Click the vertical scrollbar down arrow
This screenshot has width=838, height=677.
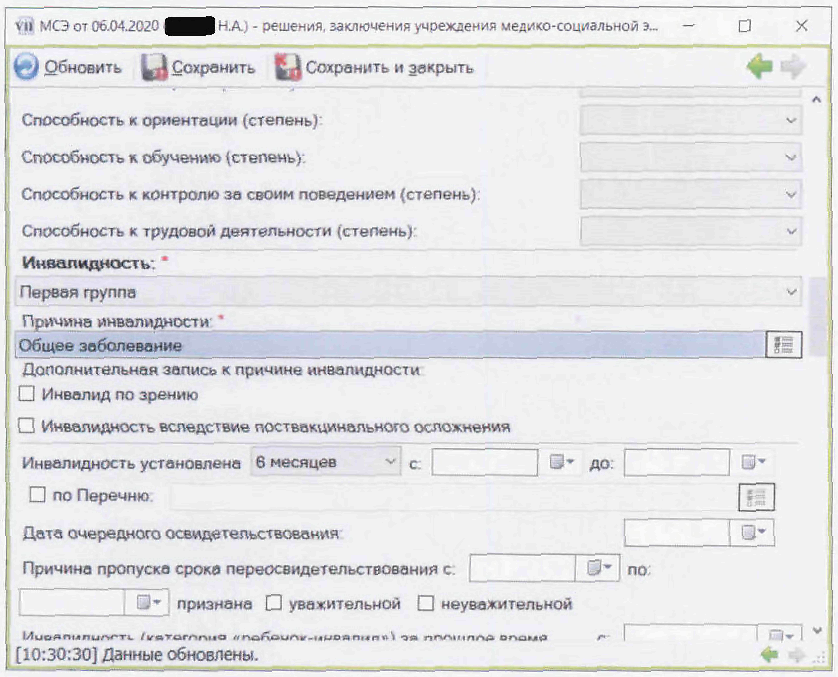tap(818, 631)
